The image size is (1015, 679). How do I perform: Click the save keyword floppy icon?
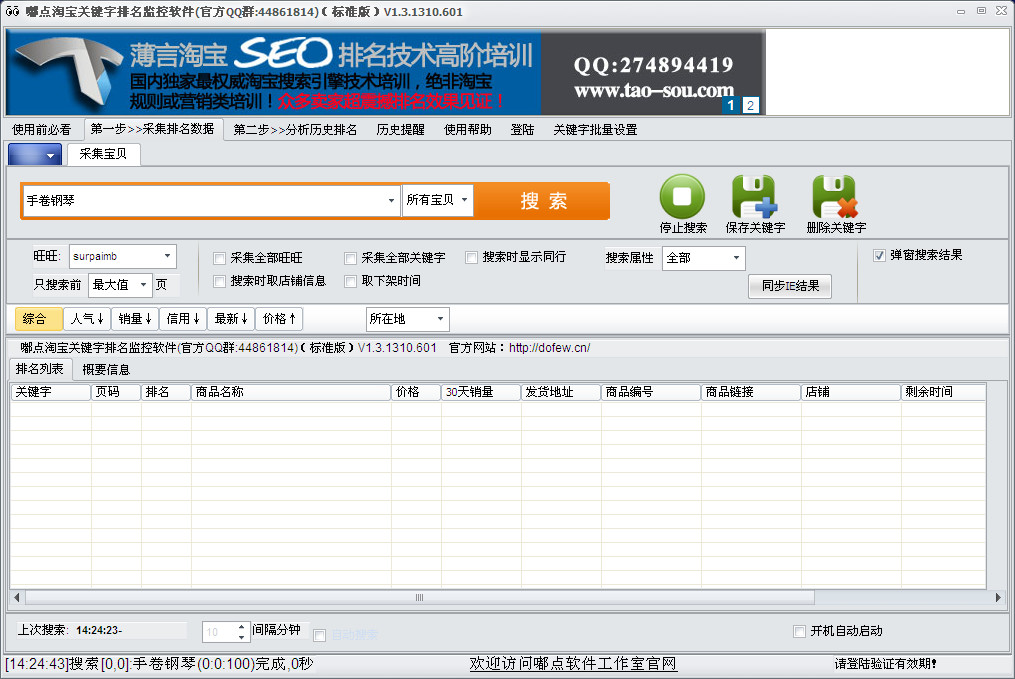point(754,196)
